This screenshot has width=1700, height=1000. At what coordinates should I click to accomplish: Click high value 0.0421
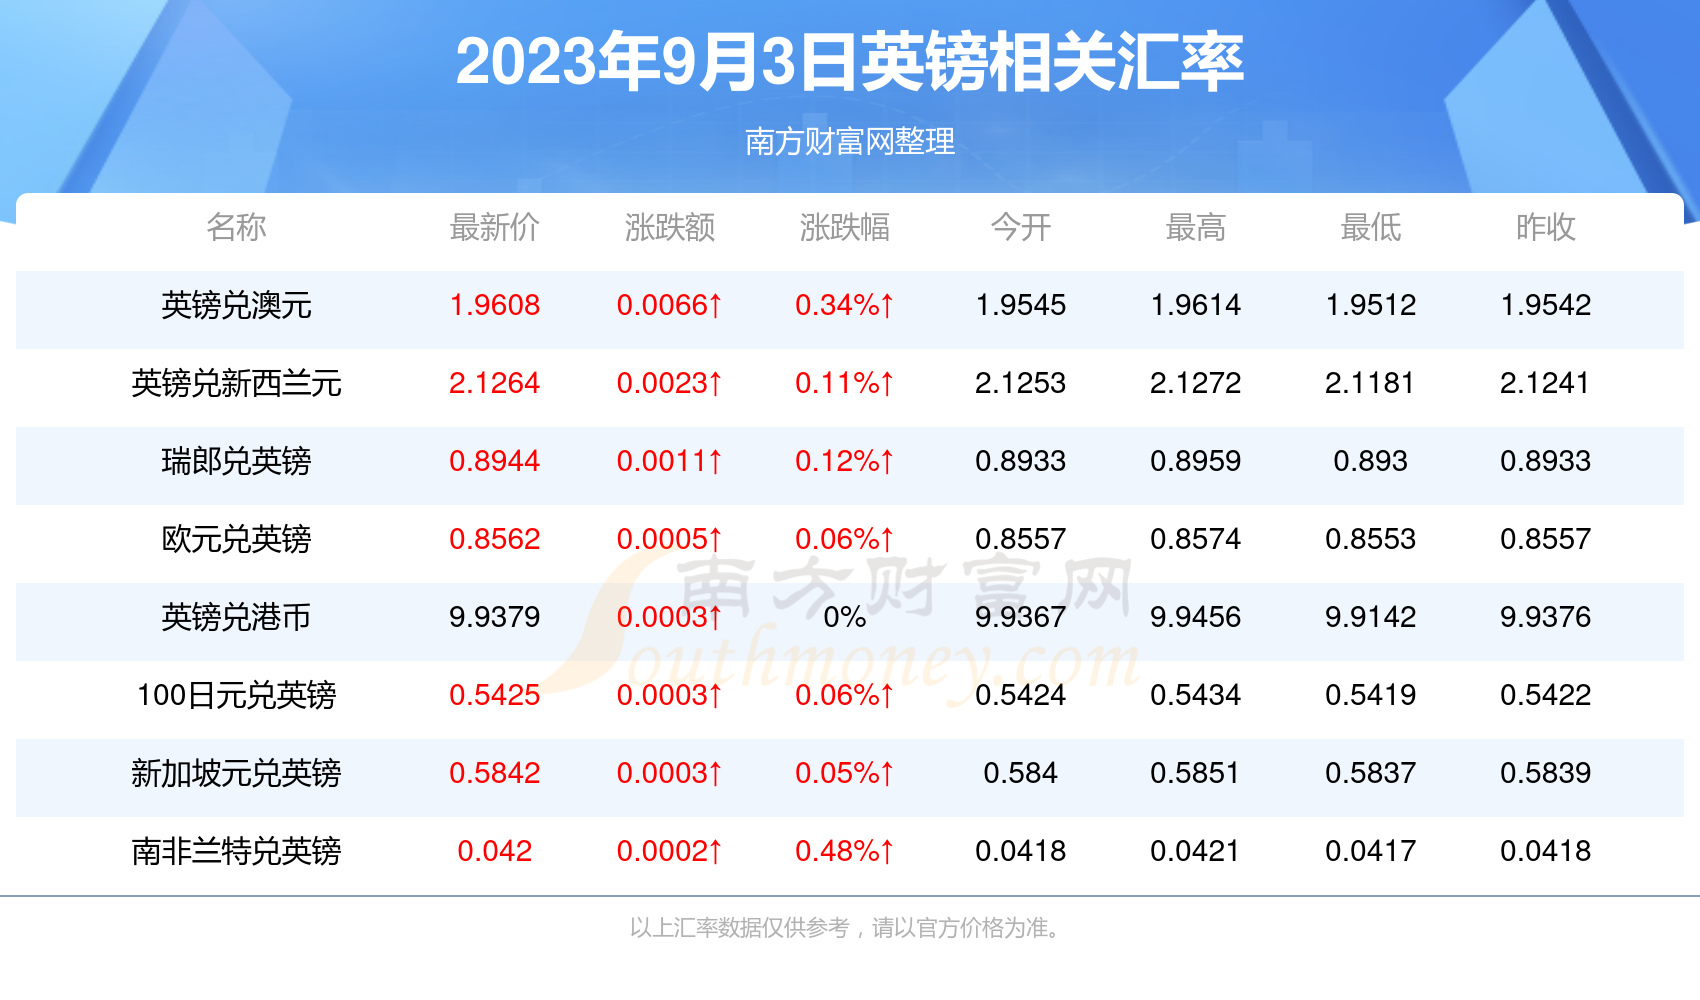1195,851
